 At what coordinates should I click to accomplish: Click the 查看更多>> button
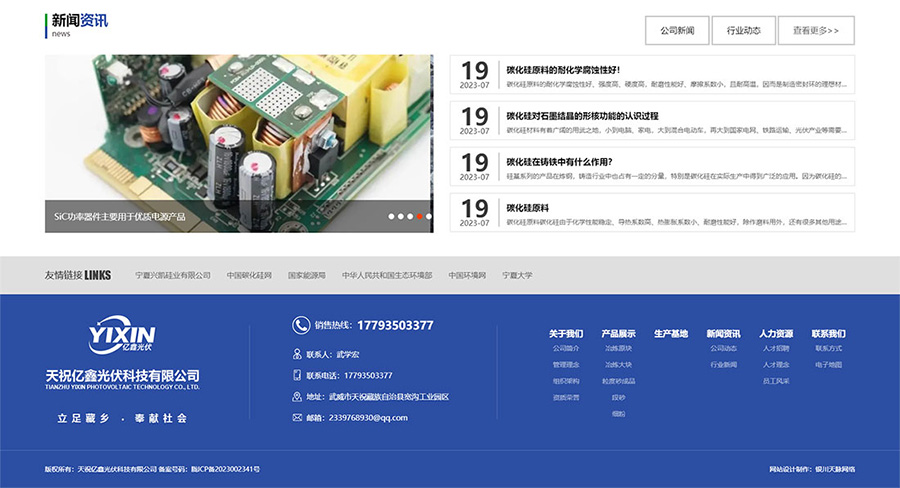816,31
